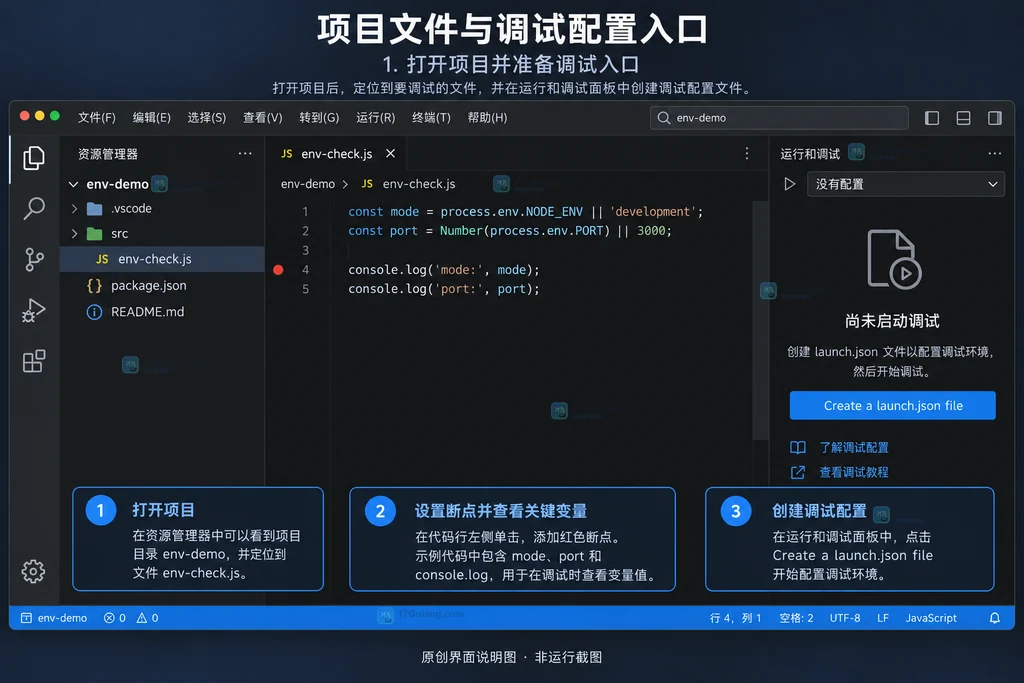This screenshot has height=683, width=1024.
Task: Close the env-check.js editor tab
Action: click(x=391, y=153)
